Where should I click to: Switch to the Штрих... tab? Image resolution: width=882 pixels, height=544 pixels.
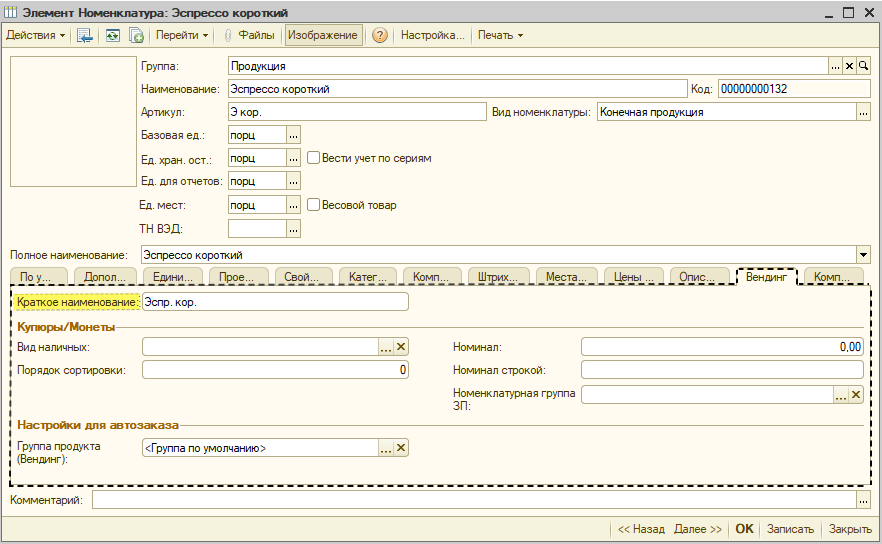pyautogui.click(x=497, y=277)
